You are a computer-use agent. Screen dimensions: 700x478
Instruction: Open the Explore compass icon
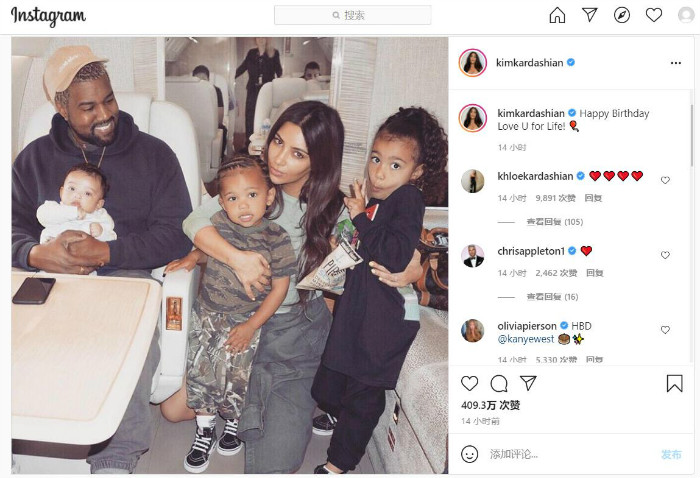click(x=622, y=15)
